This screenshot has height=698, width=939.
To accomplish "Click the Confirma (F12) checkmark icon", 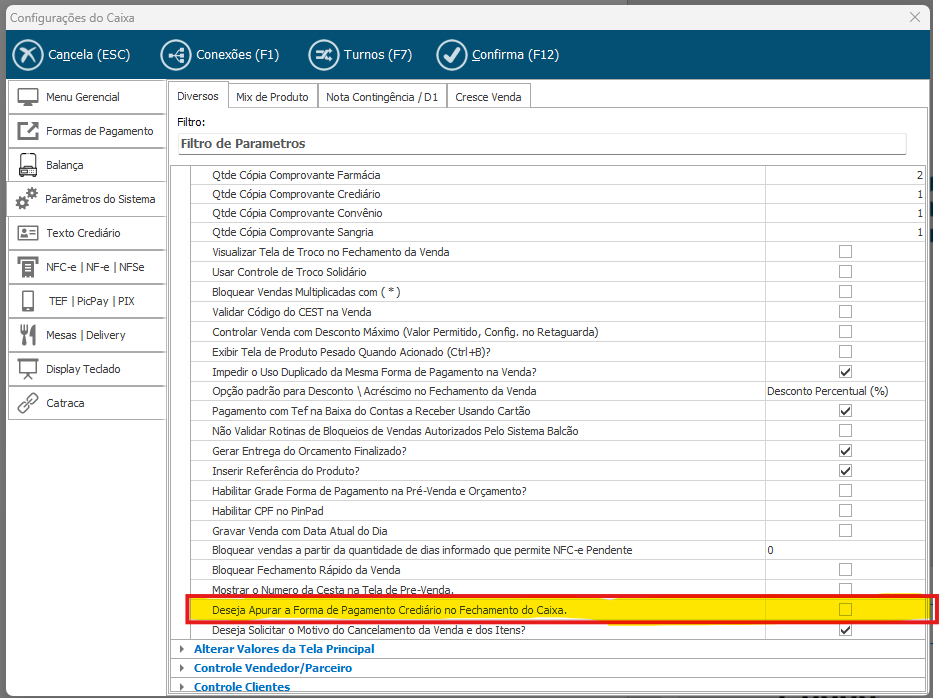I will 452,54.
